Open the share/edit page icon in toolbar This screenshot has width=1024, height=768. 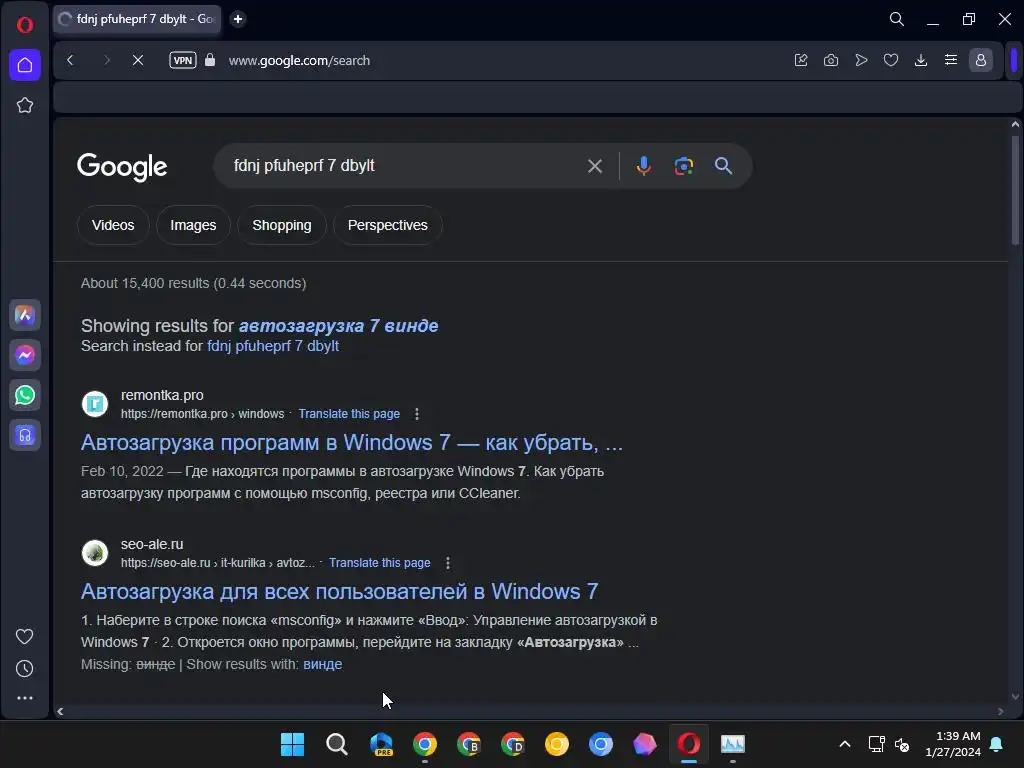coord(801,60)
